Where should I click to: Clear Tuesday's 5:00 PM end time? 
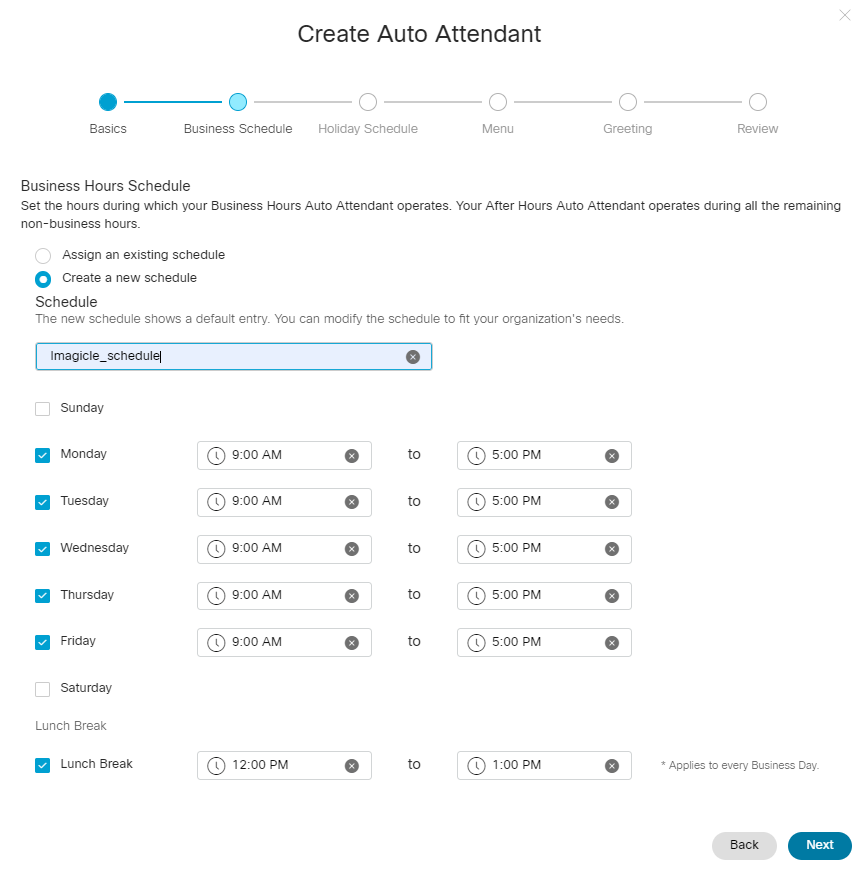612,502
